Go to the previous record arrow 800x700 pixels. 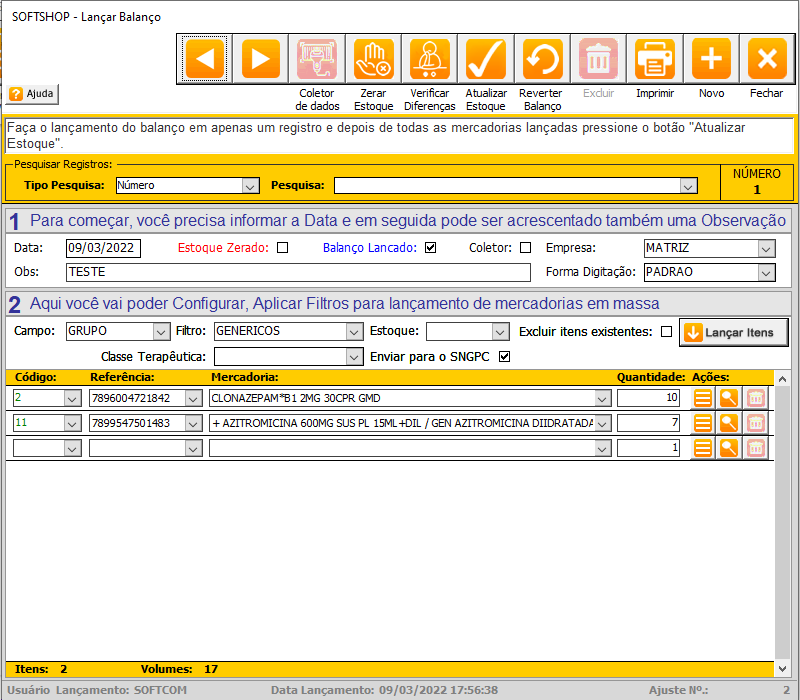204,59
